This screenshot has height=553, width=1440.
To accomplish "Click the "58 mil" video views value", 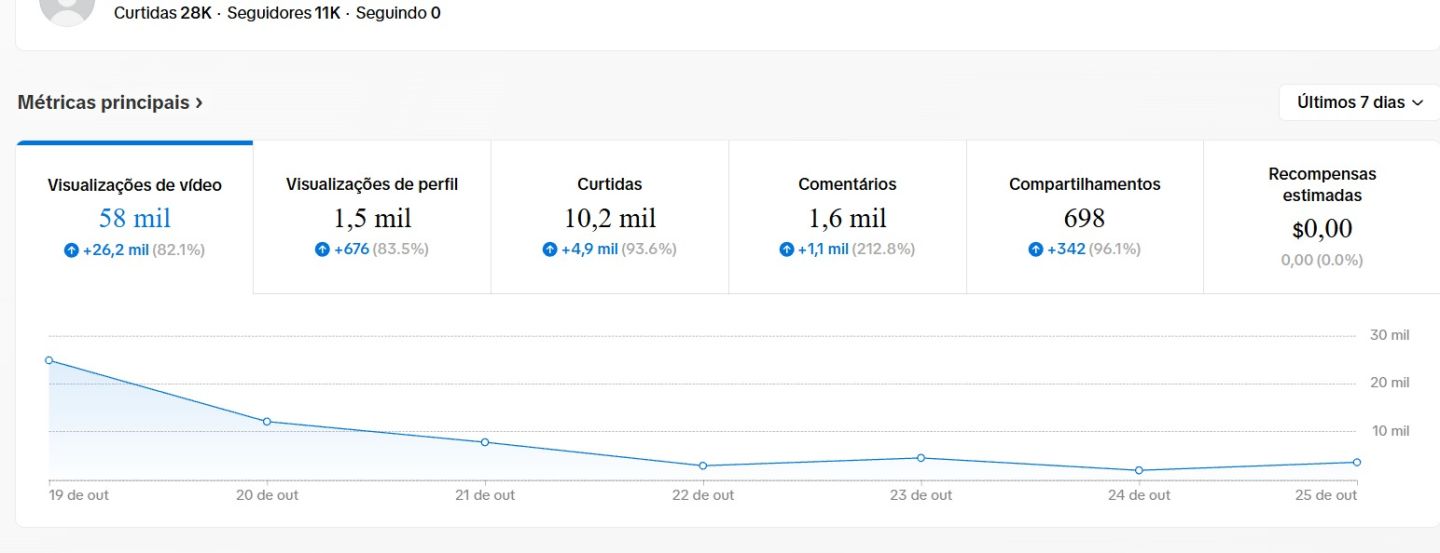I will pyautogui.click(x=135, y=218).
